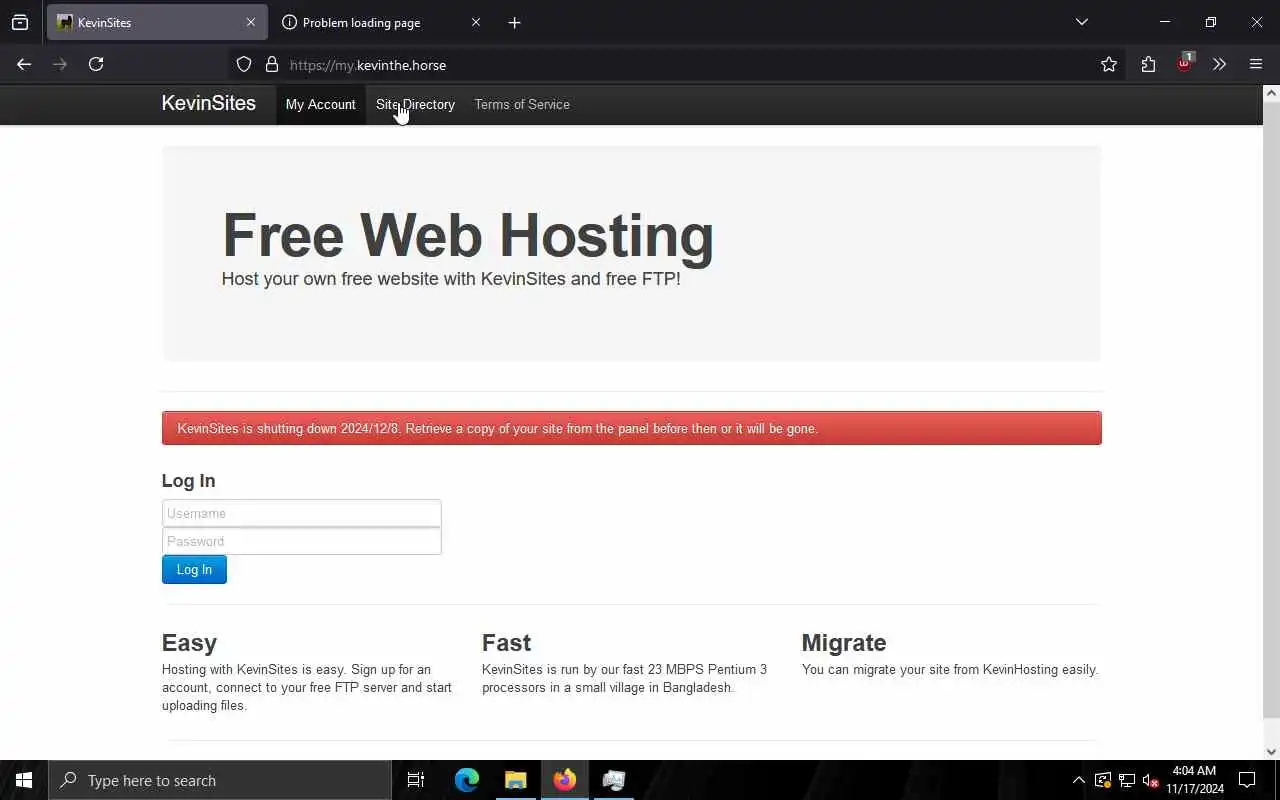Switch to the KevinSites tab
The image size is (1280, 800).
pos(157,22)
